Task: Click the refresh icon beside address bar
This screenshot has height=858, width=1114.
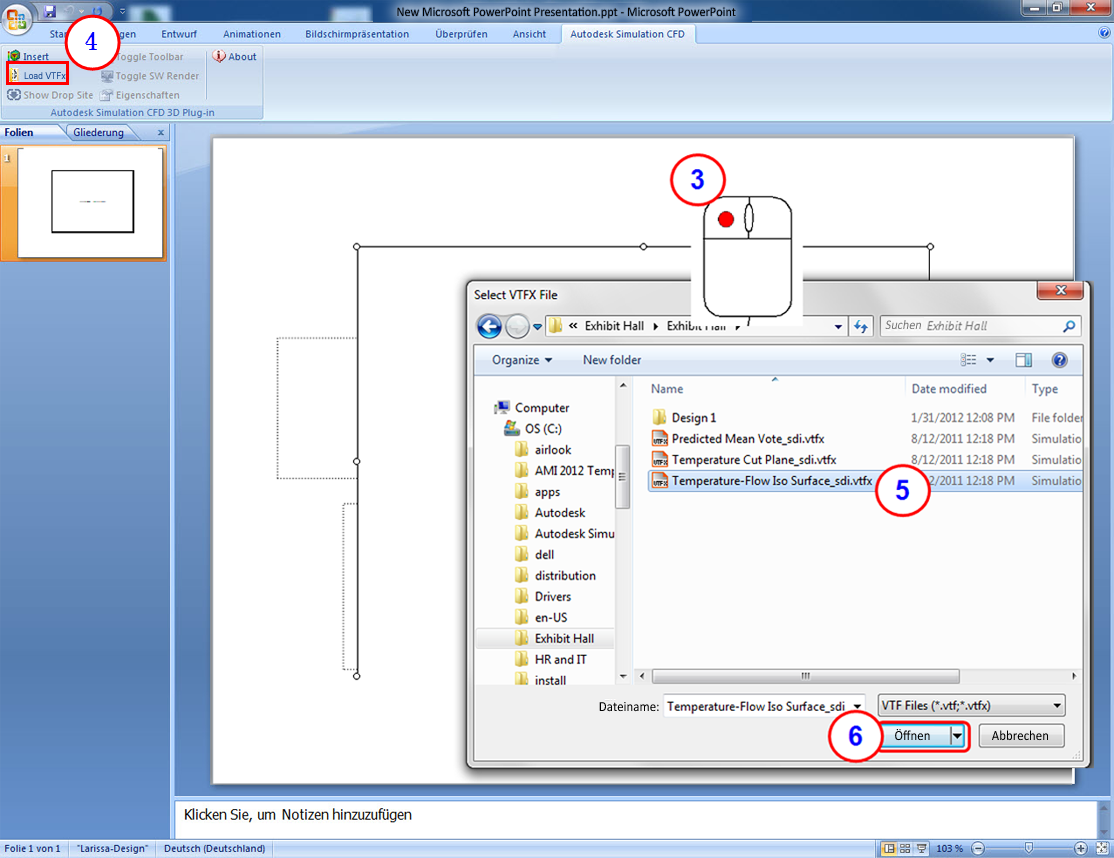Action: pyautogui.click(x=860, y=326)
